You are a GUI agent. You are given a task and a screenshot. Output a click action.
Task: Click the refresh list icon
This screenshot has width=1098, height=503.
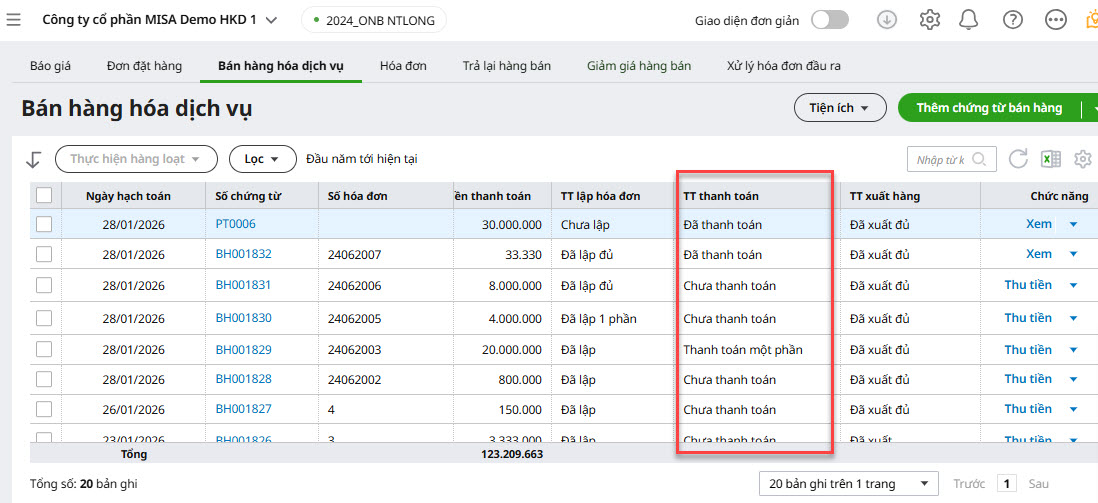(x=1018, y=159)
